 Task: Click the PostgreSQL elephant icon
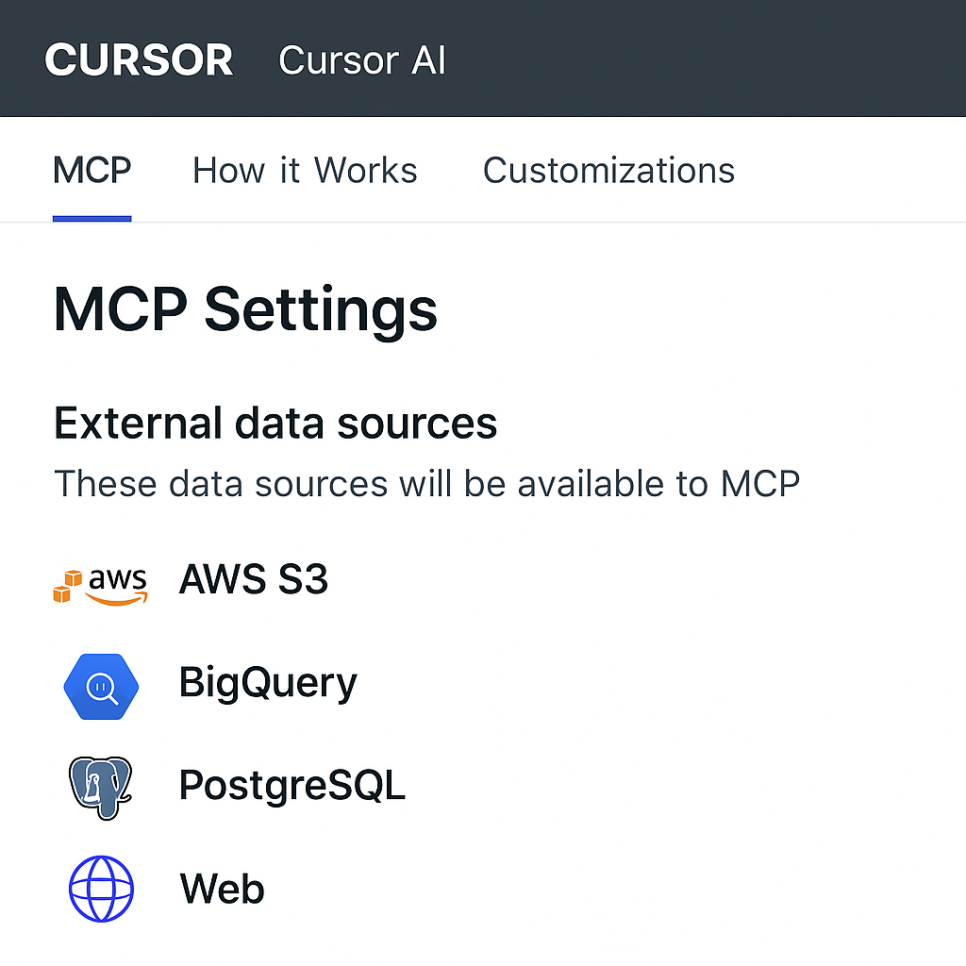click(101, 787)
